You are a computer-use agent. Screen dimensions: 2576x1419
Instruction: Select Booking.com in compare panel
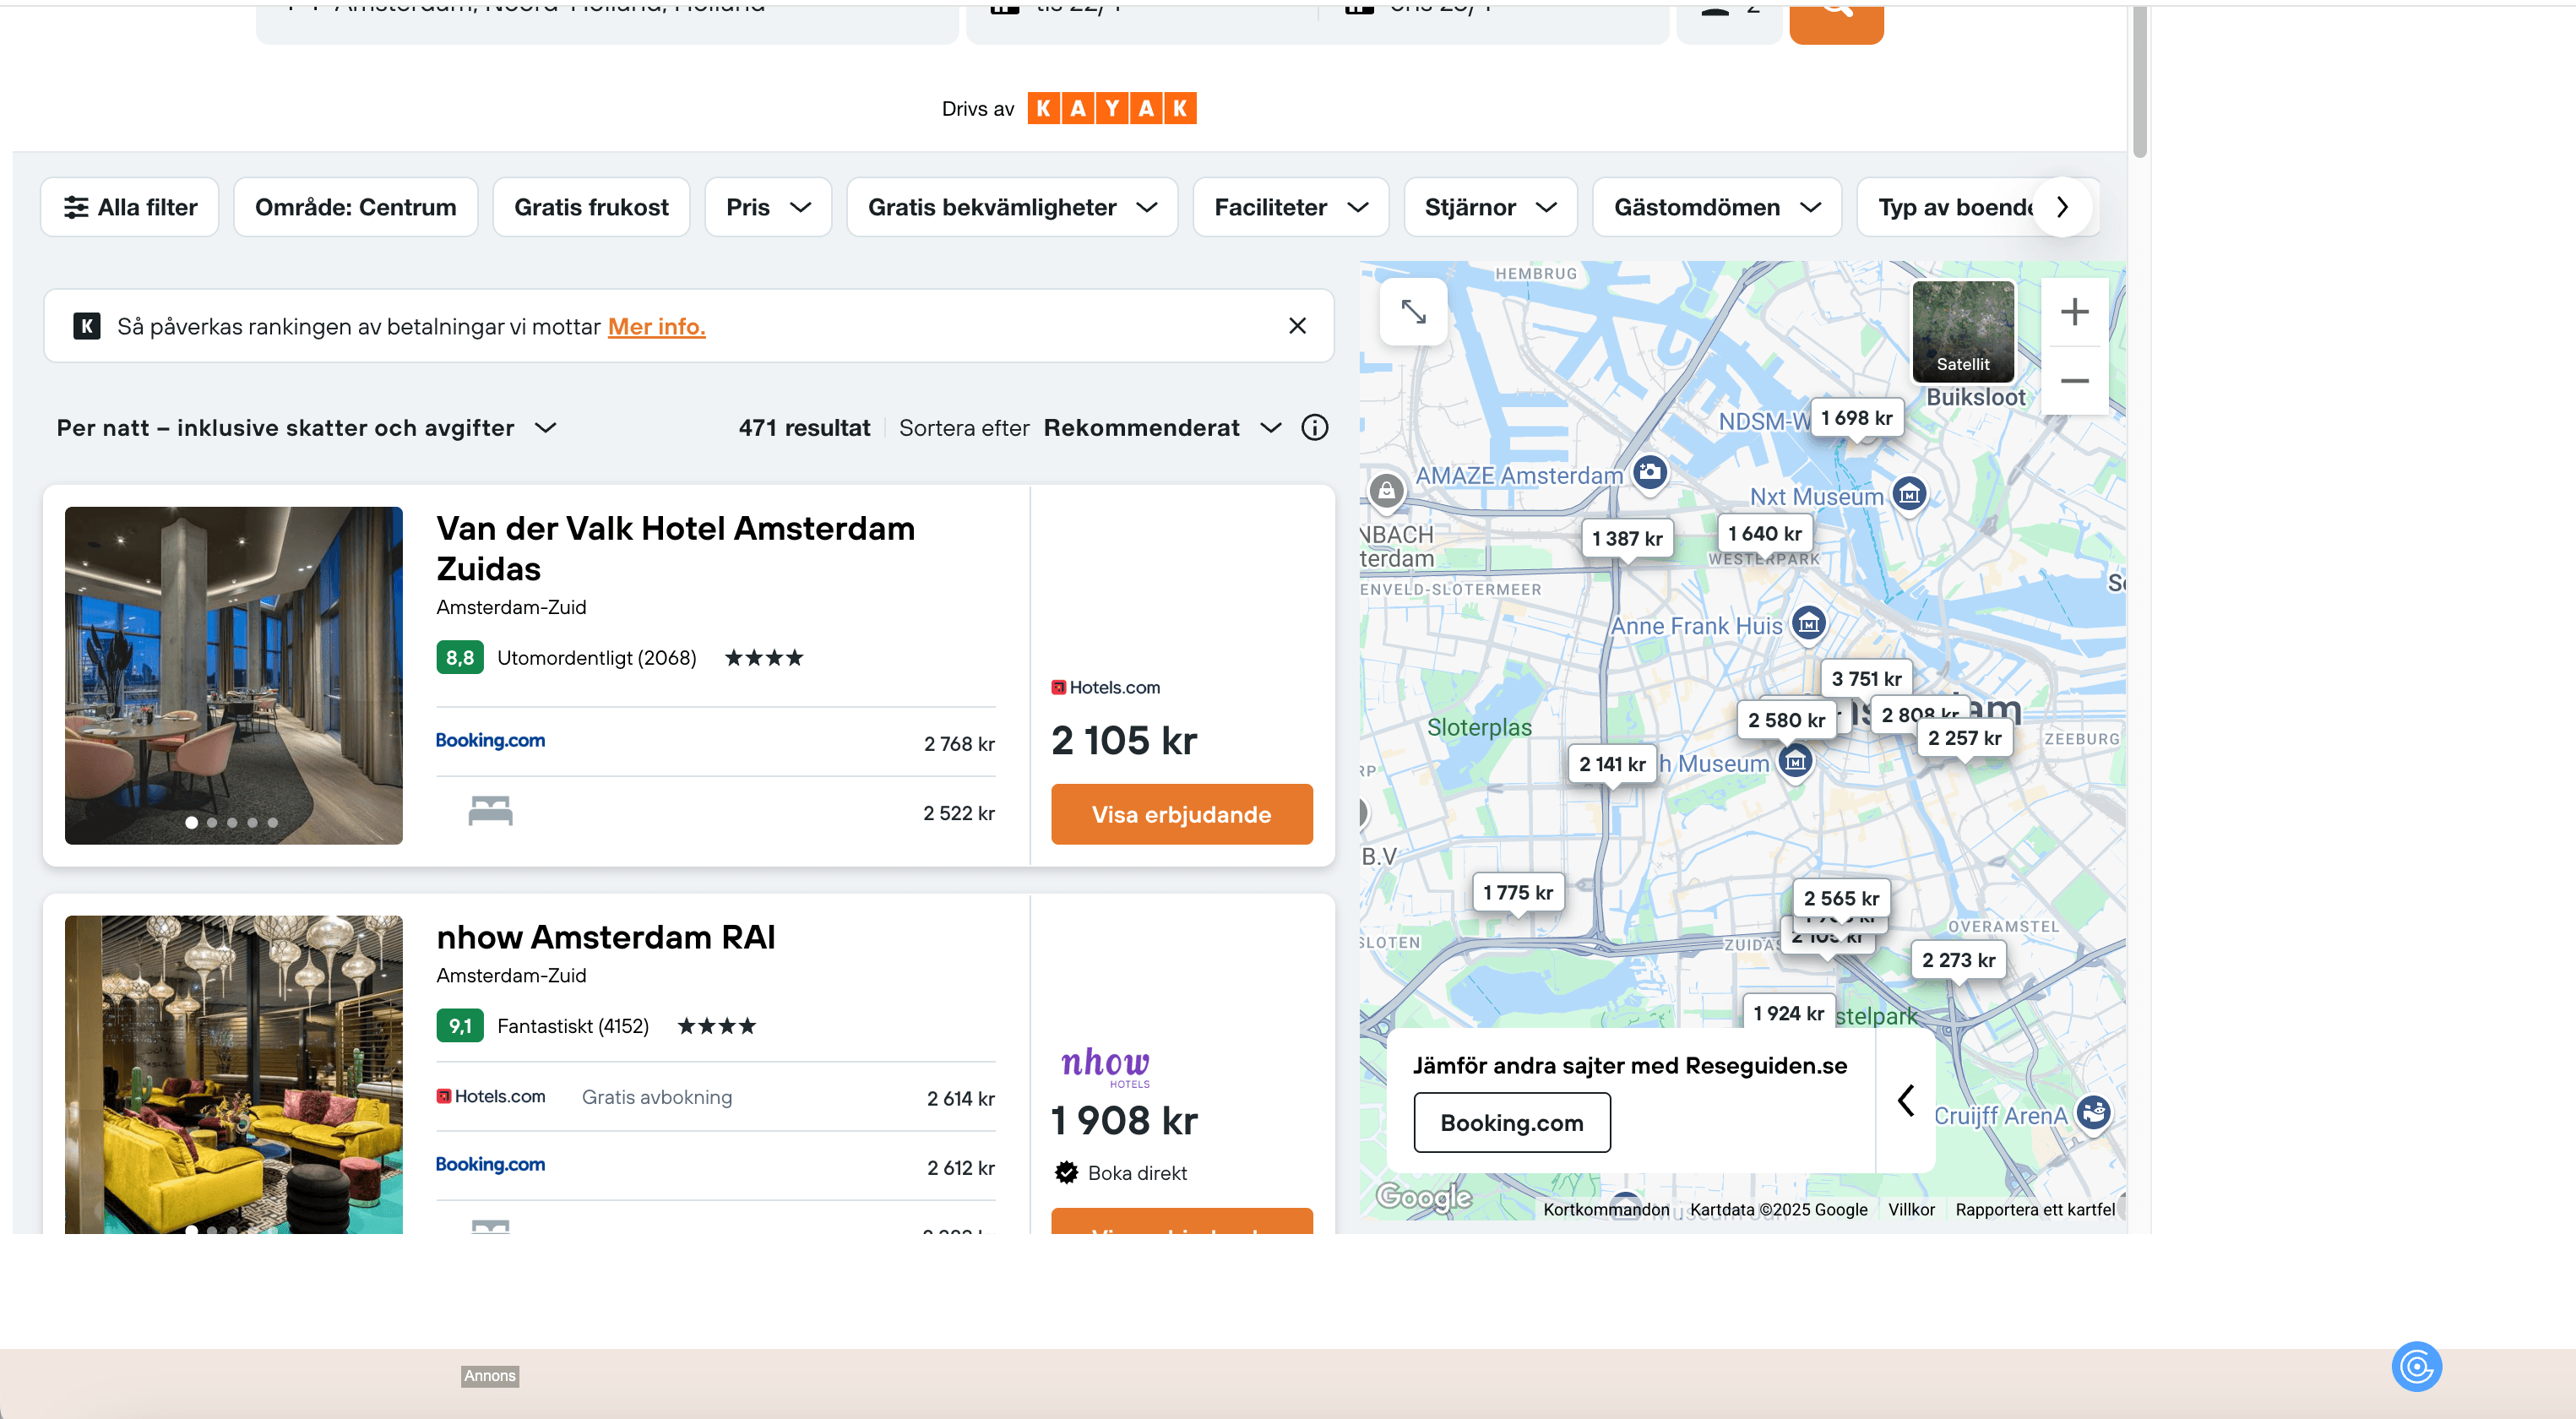1511,1122
